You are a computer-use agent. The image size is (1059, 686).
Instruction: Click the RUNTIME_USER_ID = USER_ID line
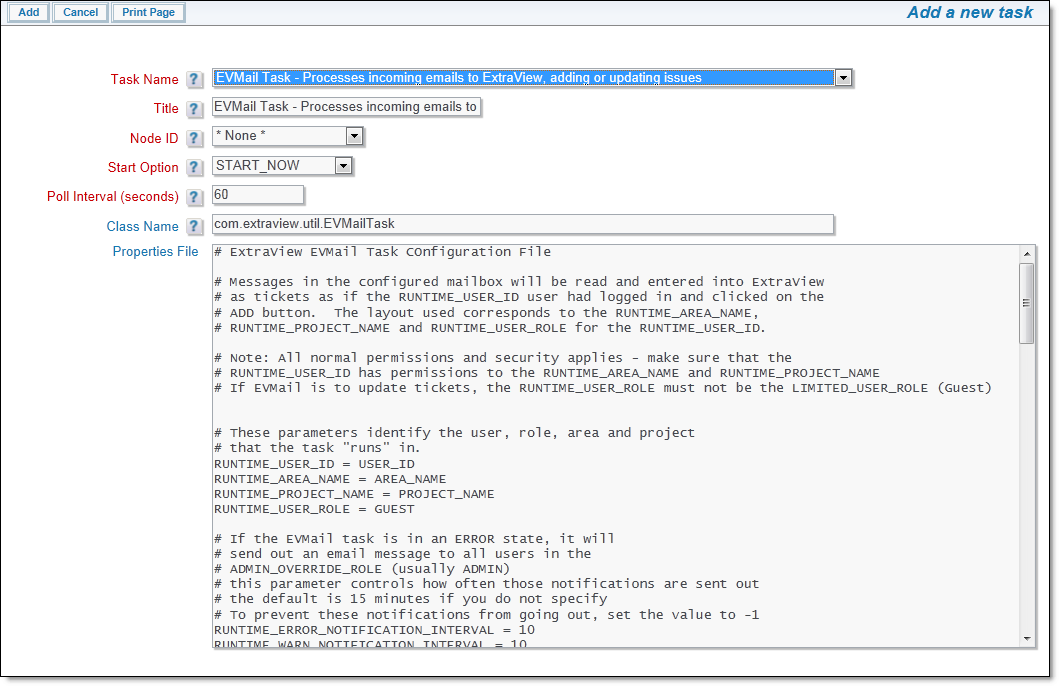[x=315, y=464]
